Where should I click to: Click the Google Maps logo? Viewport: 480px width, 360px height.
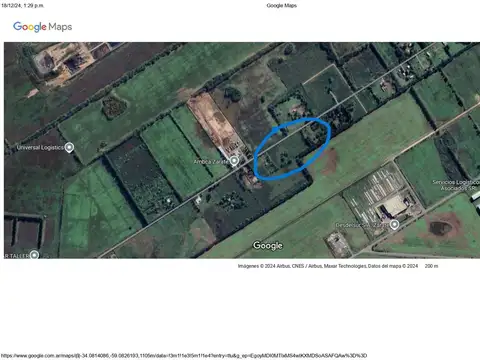[42, 27]
